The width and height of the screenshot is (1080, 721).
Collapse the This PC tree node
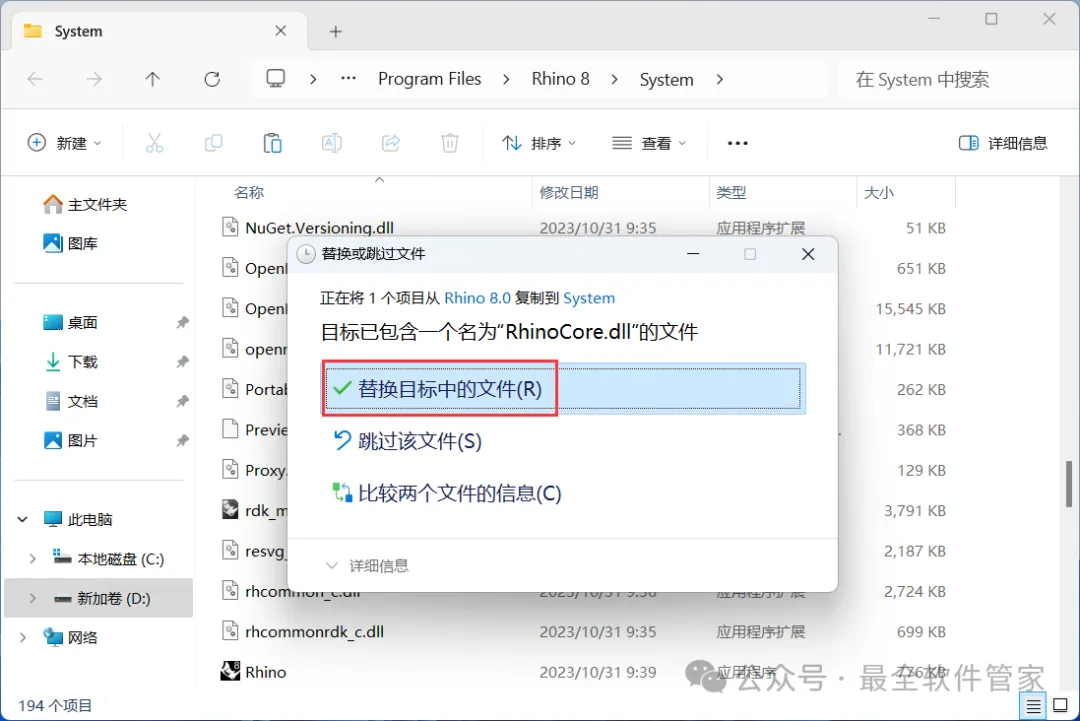pyautogui.click(x=23, y=519)
